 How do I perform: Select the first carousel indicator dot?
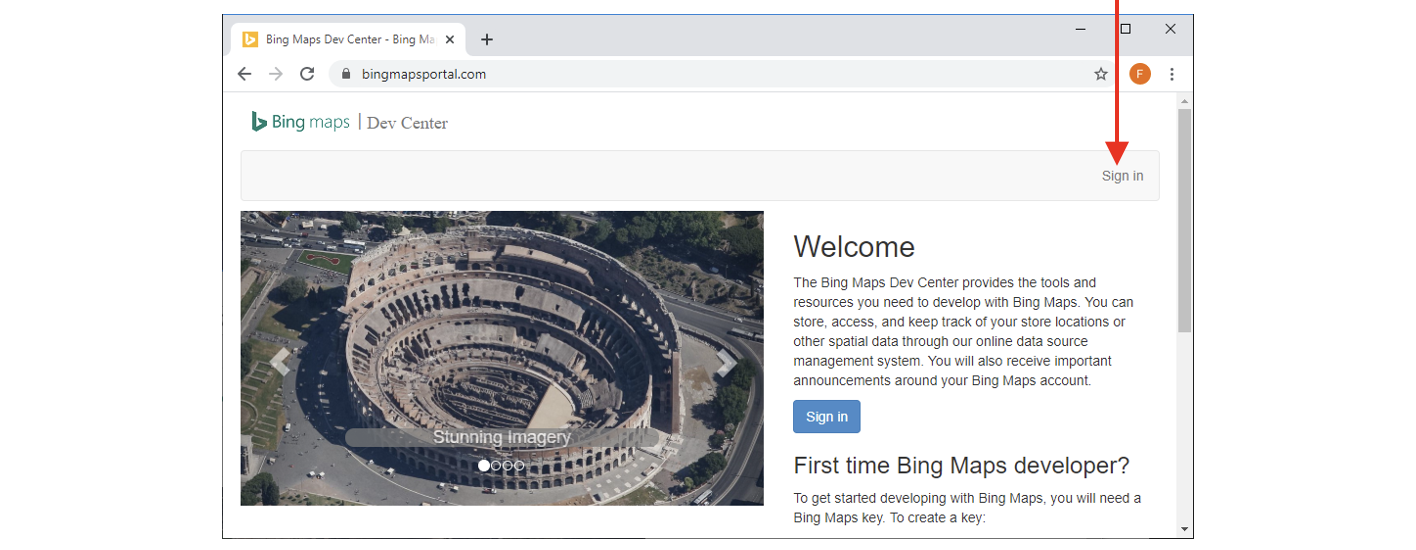click(x=484, y=465)
